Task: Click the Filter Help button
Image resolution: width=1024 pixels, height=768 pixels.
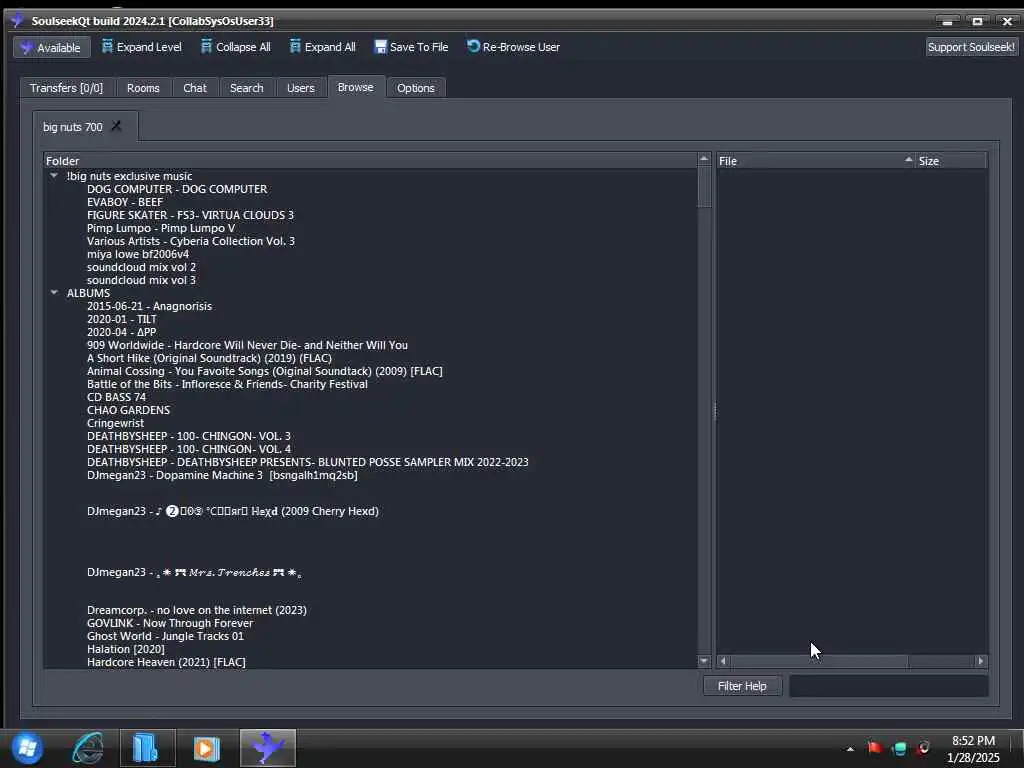Action: [x=743, y=686]
